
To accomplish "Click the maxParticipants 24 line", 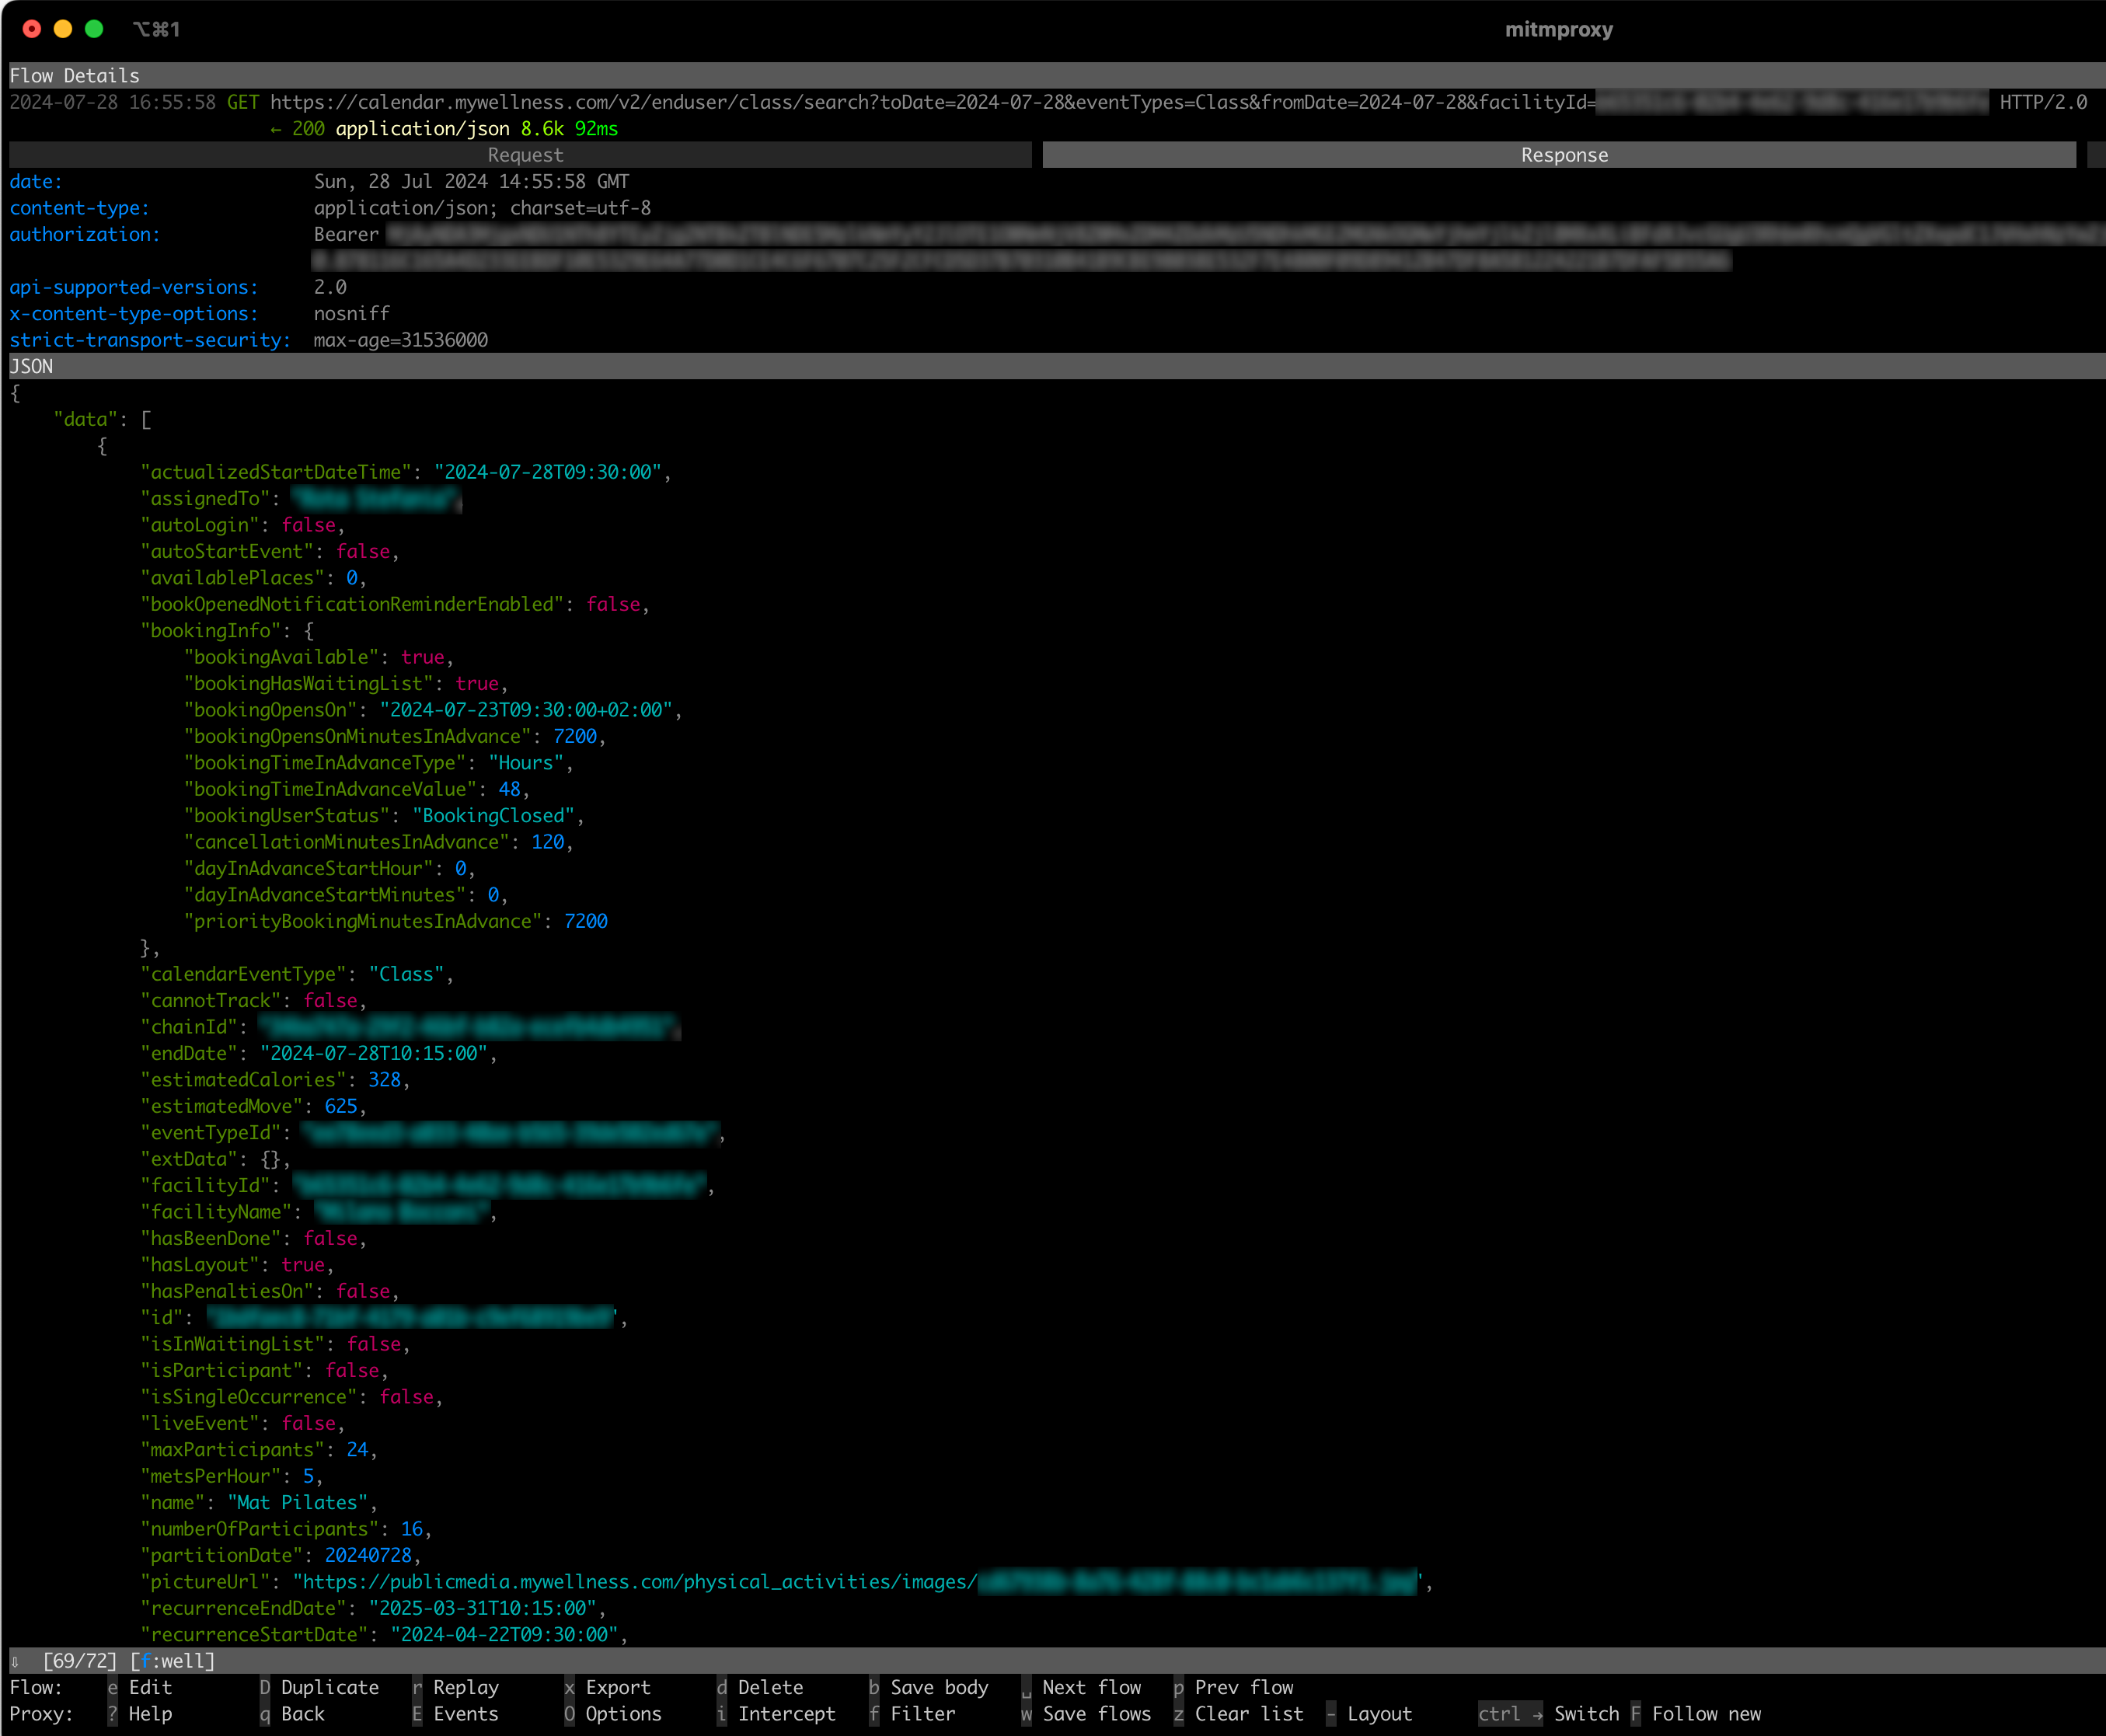I will click(x=259, y=1449).
